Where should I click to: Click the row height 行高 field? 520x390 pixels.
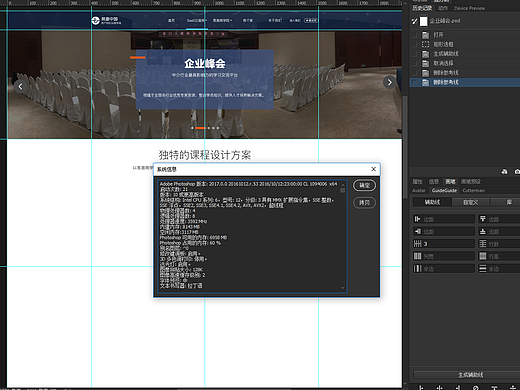click(499, 256)
